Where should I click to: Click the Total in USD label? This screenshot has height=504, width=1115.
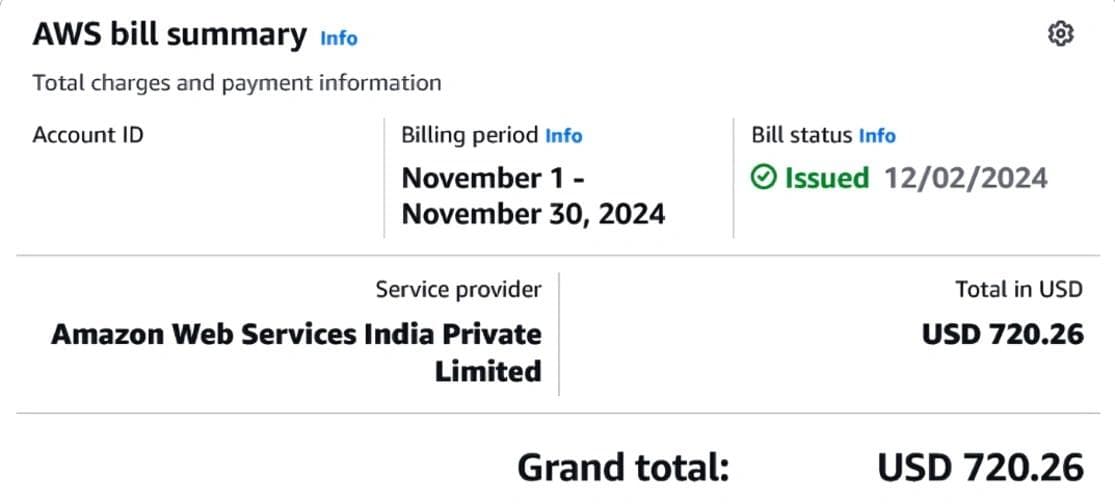point(1018,290)
